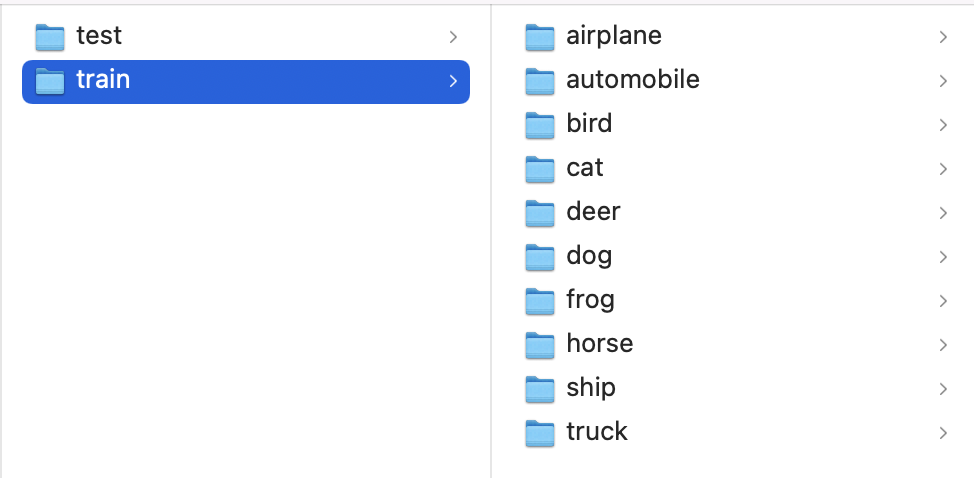Select the test folder icon
This screenshot has width=974, height=478.
point(50,37)
